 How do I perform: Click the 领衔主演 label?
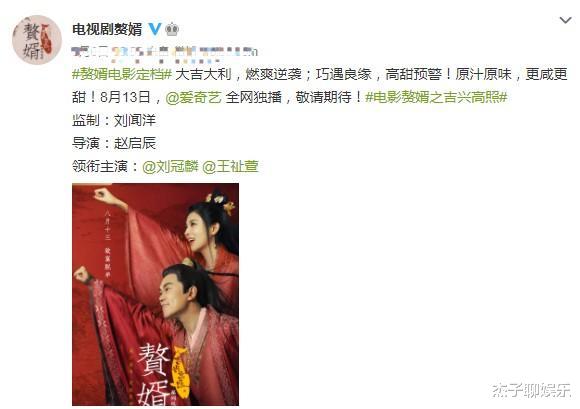(100, 166)
